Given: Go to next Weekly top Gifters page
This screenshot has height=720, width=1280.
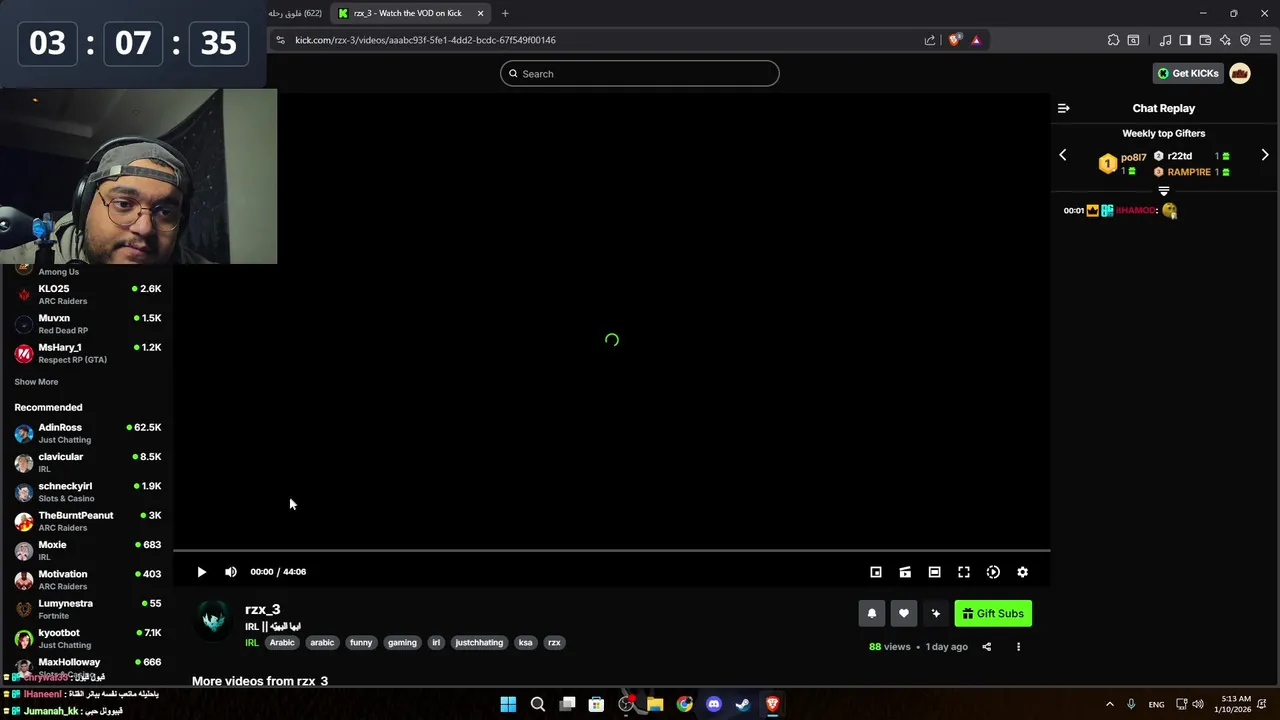Looking at the screenshot, I should [1265, 155].
